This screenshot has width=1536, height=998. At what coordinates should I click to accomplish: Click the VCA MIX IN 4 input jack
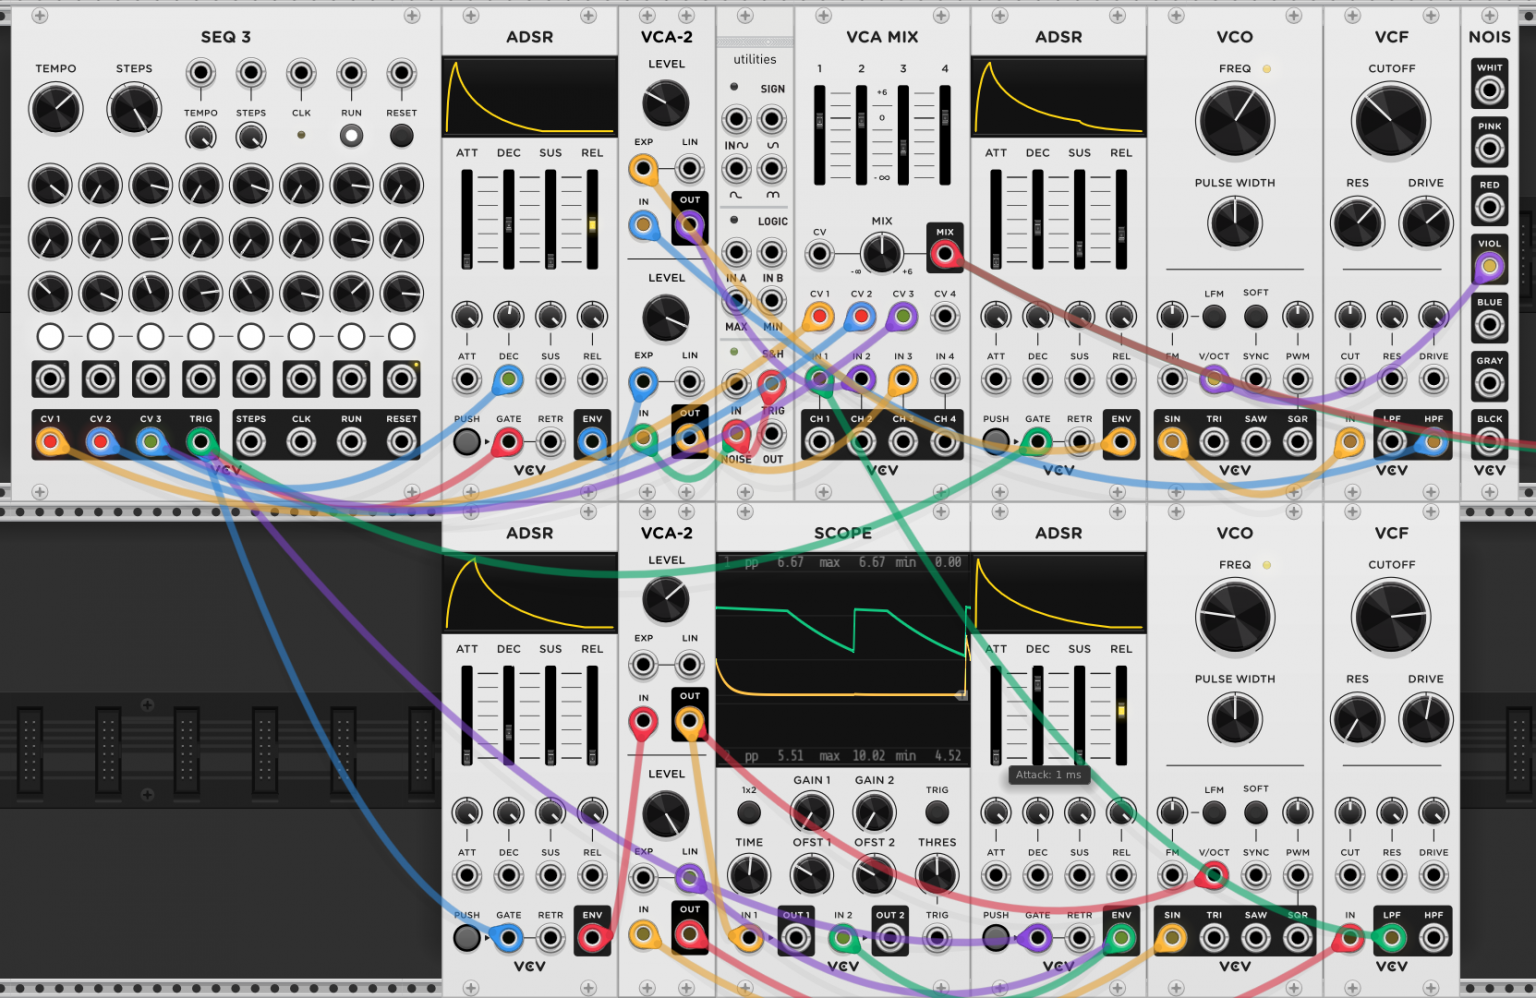tap(944, 380)
